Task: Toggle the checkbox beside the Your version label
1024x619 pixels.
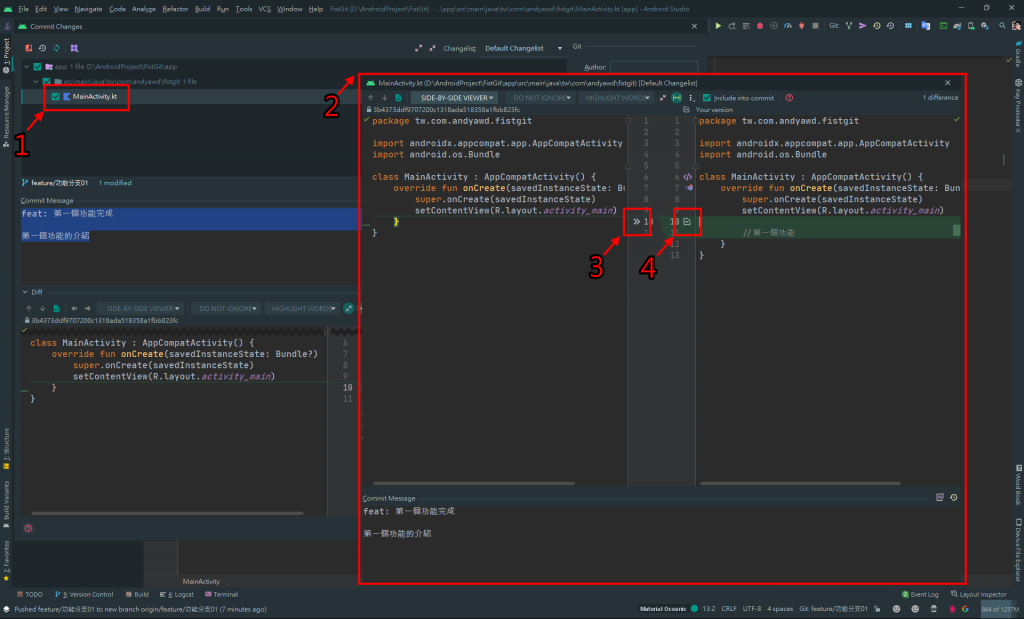Action: (x=686, y=110)
